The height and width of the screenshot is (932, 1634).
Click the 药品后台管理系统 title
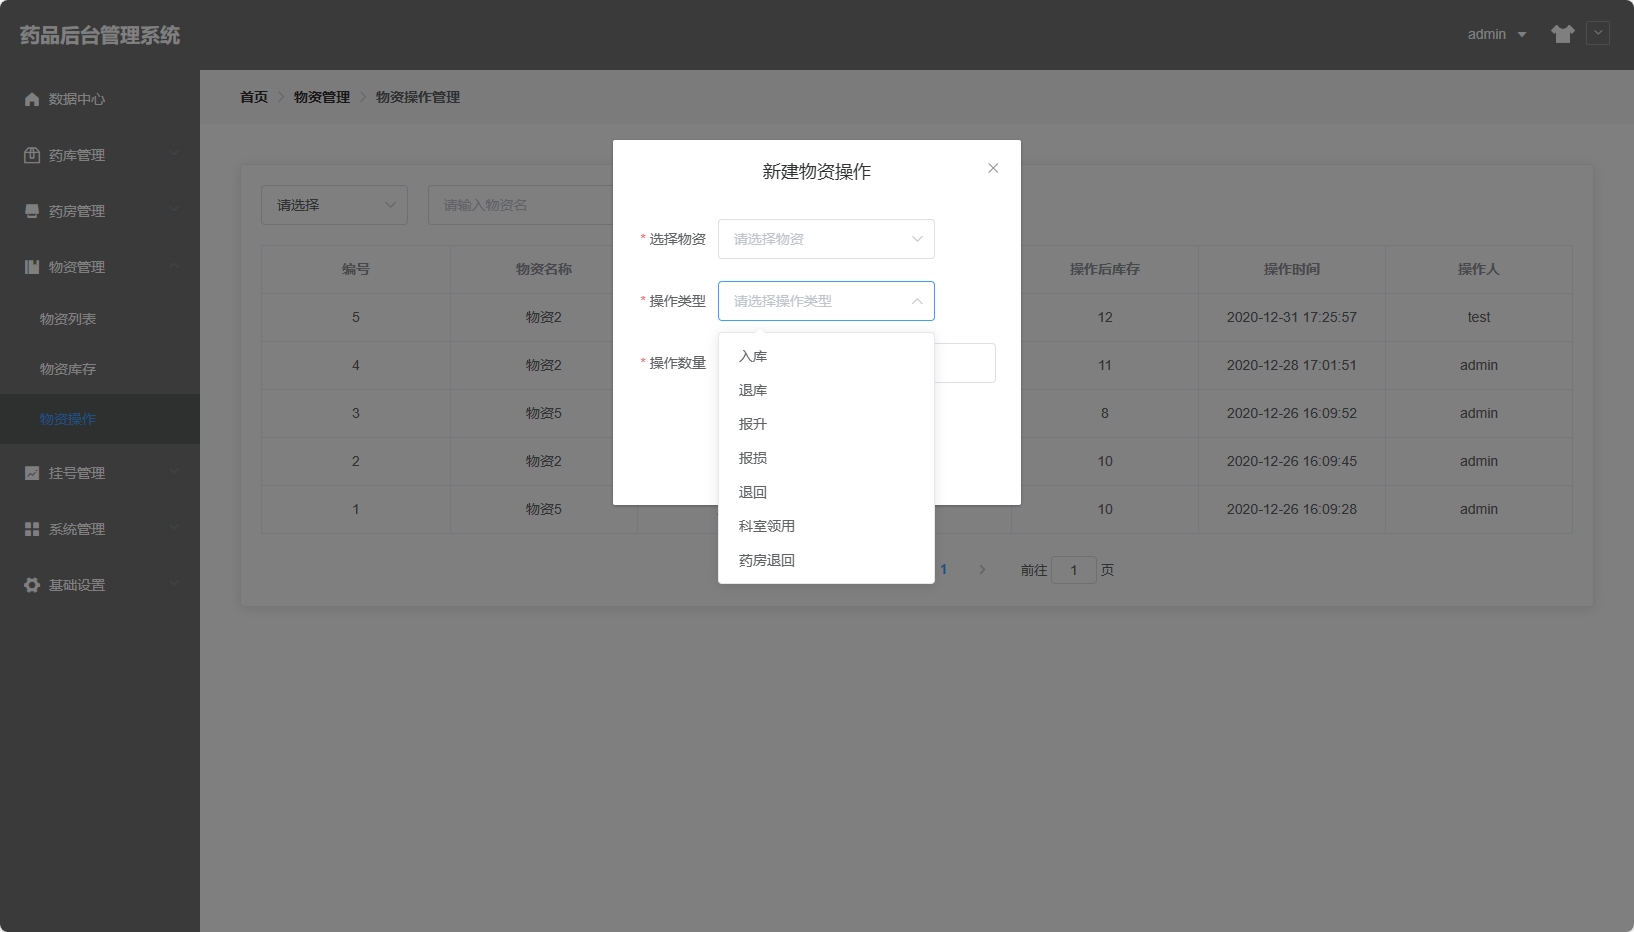(x=100, y=35)
